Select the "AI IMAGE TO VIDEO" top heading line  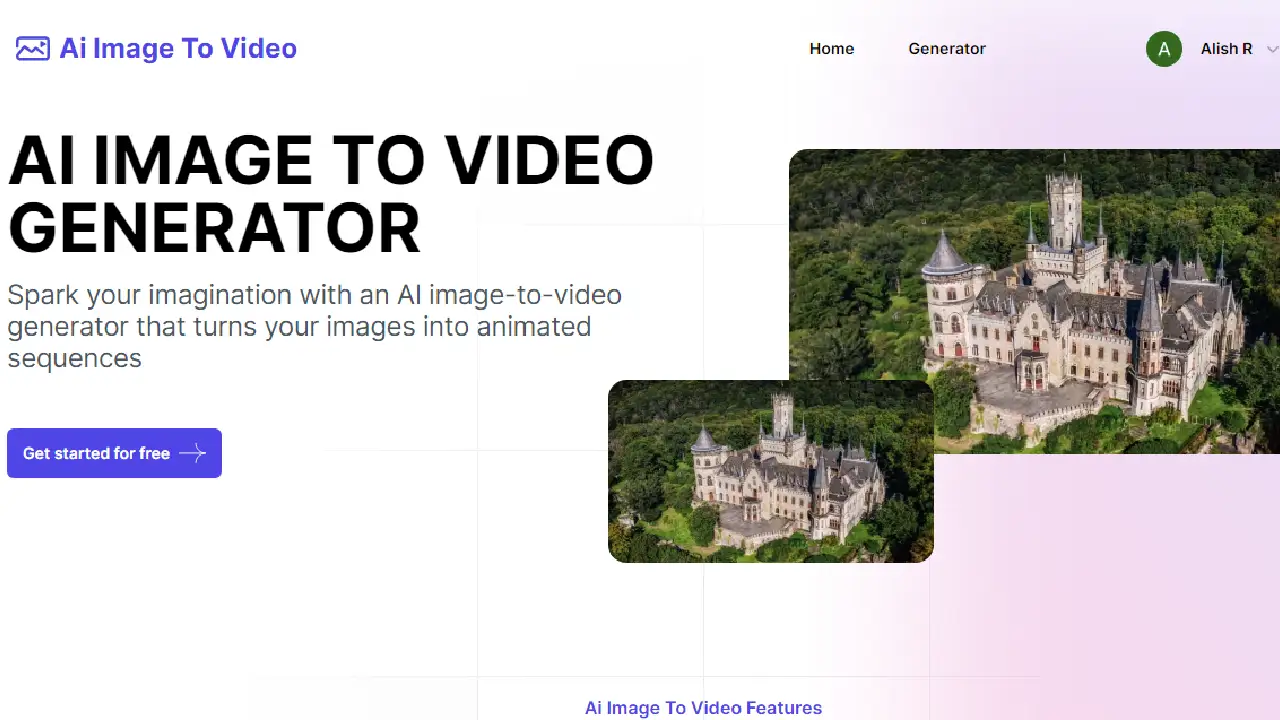(330, 160)
